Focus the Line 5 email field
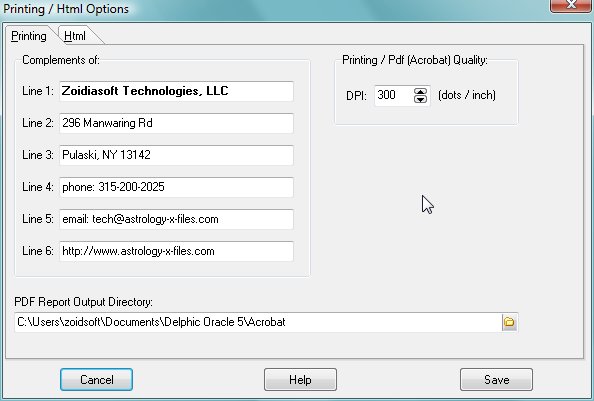 [176, 219]
